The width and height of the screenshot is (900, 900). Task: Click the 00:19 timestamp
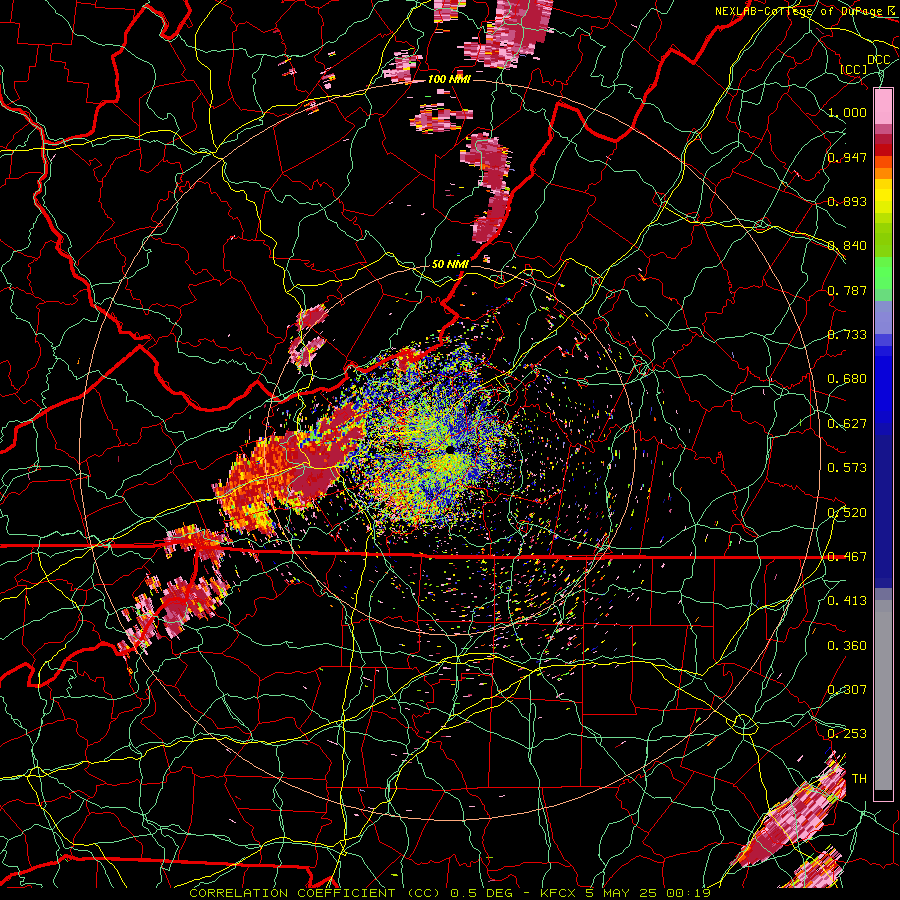point(688,893)
